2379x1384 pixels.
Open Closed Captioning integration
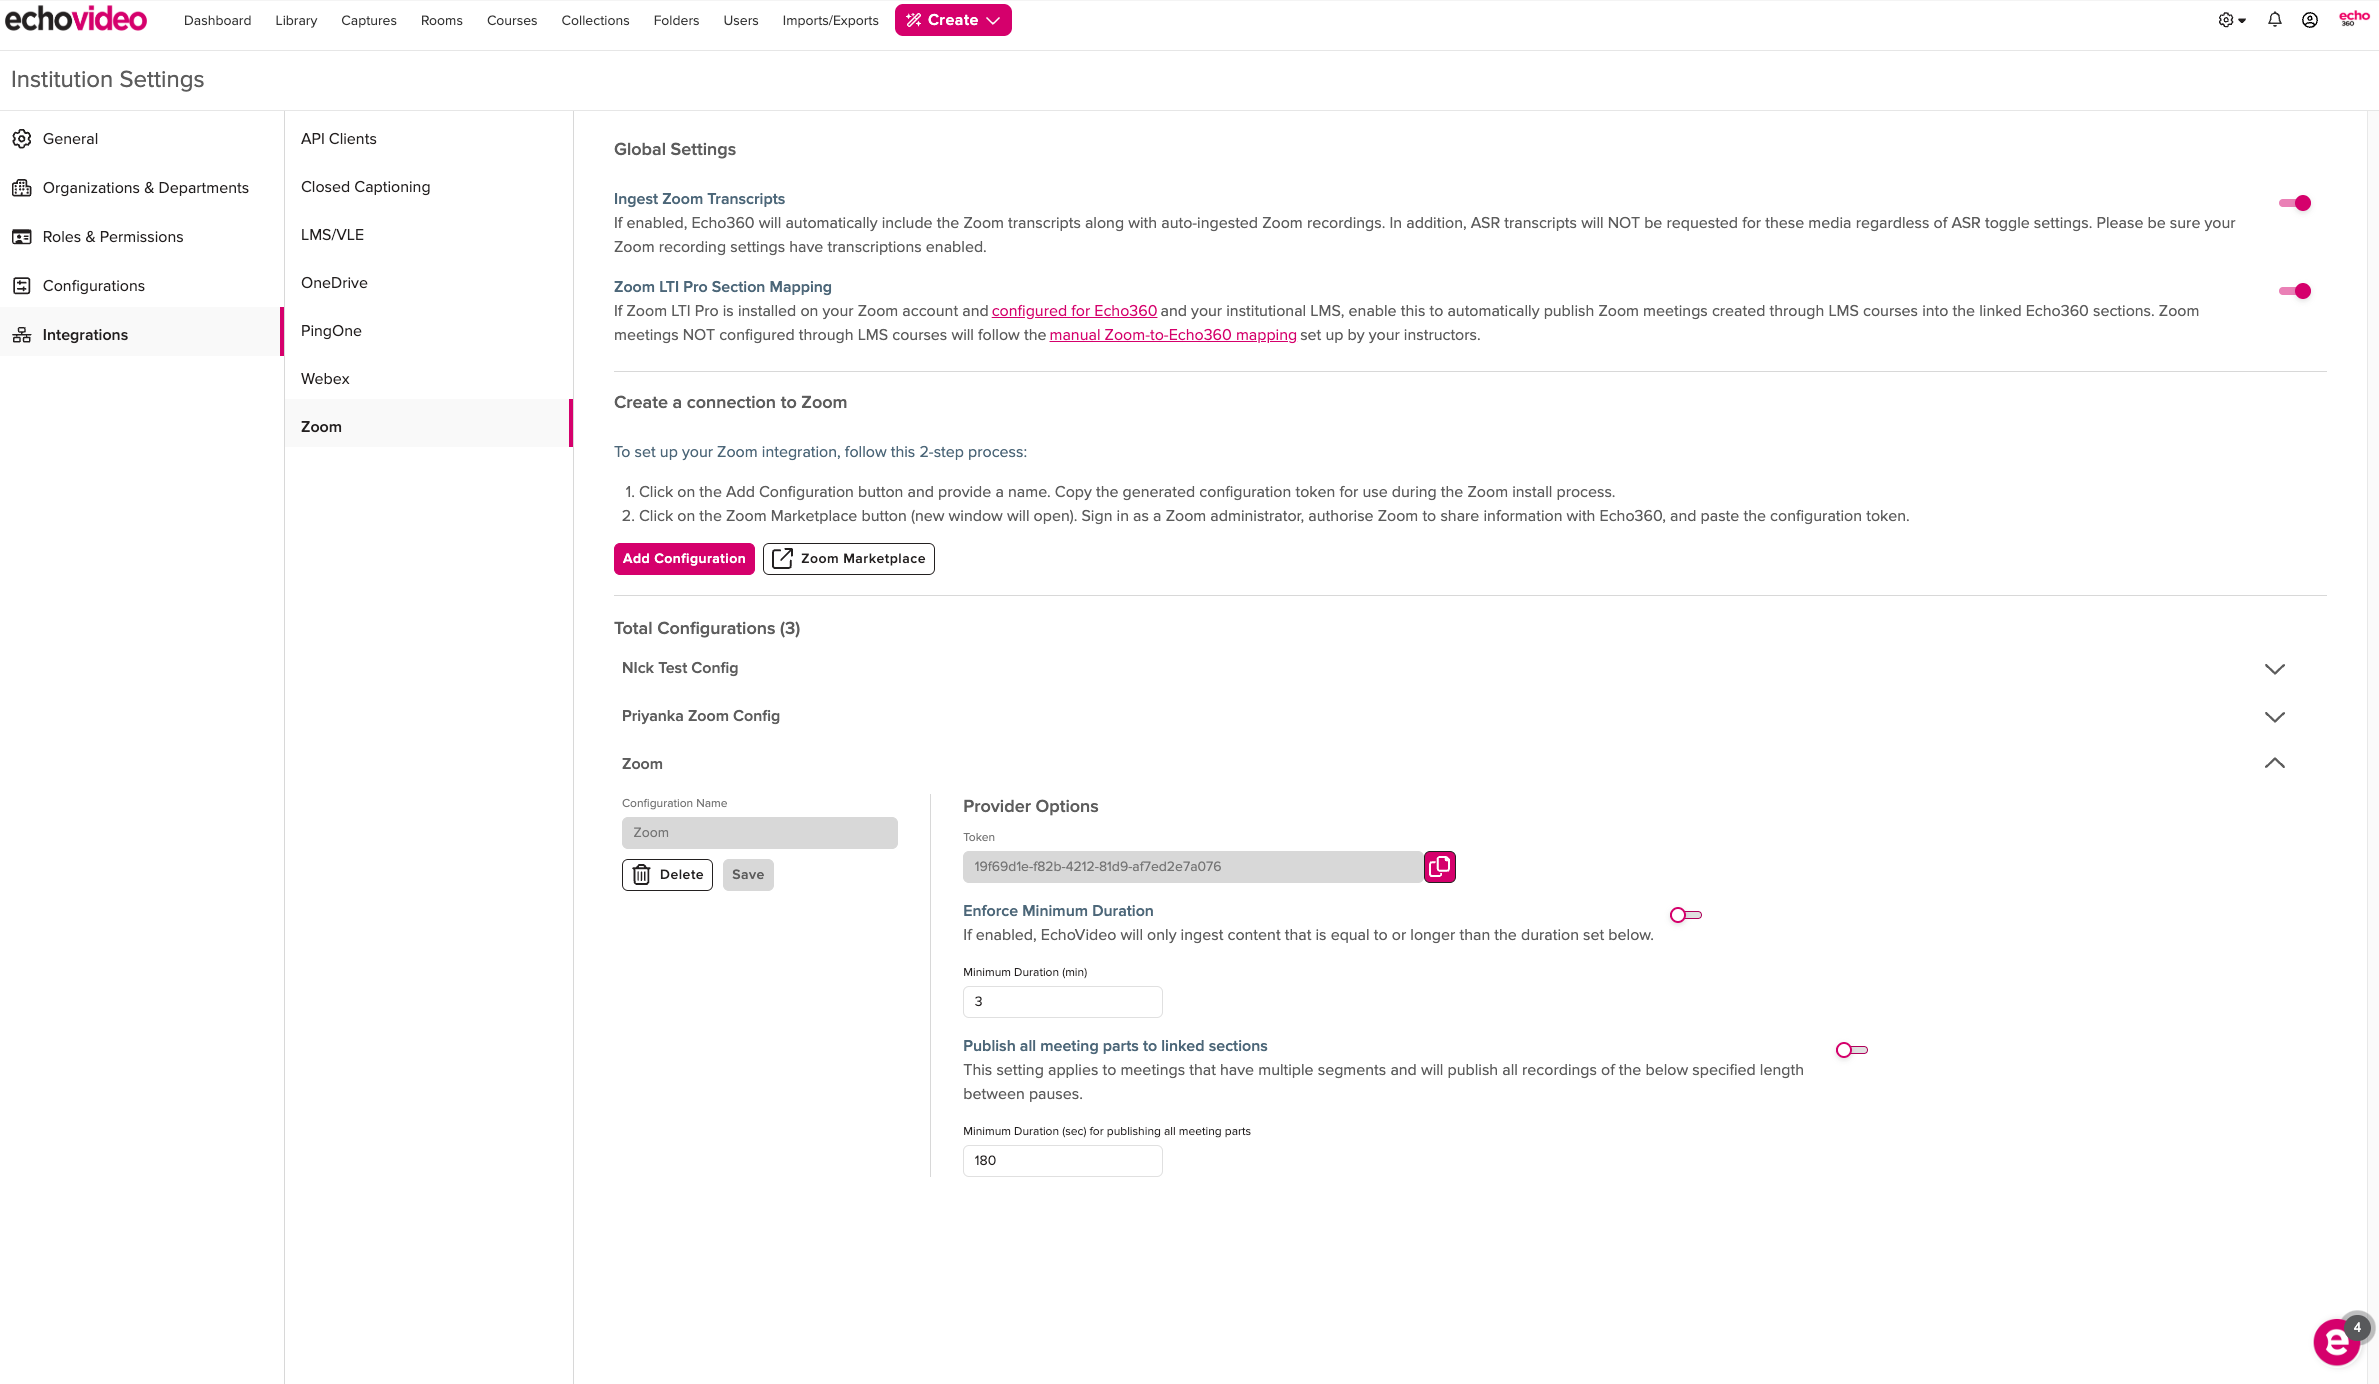429,187
